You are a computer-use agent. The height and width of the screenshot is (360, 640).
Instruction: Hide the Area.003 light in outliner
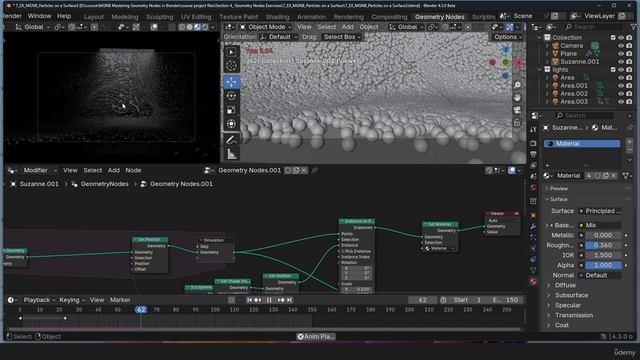621,102
